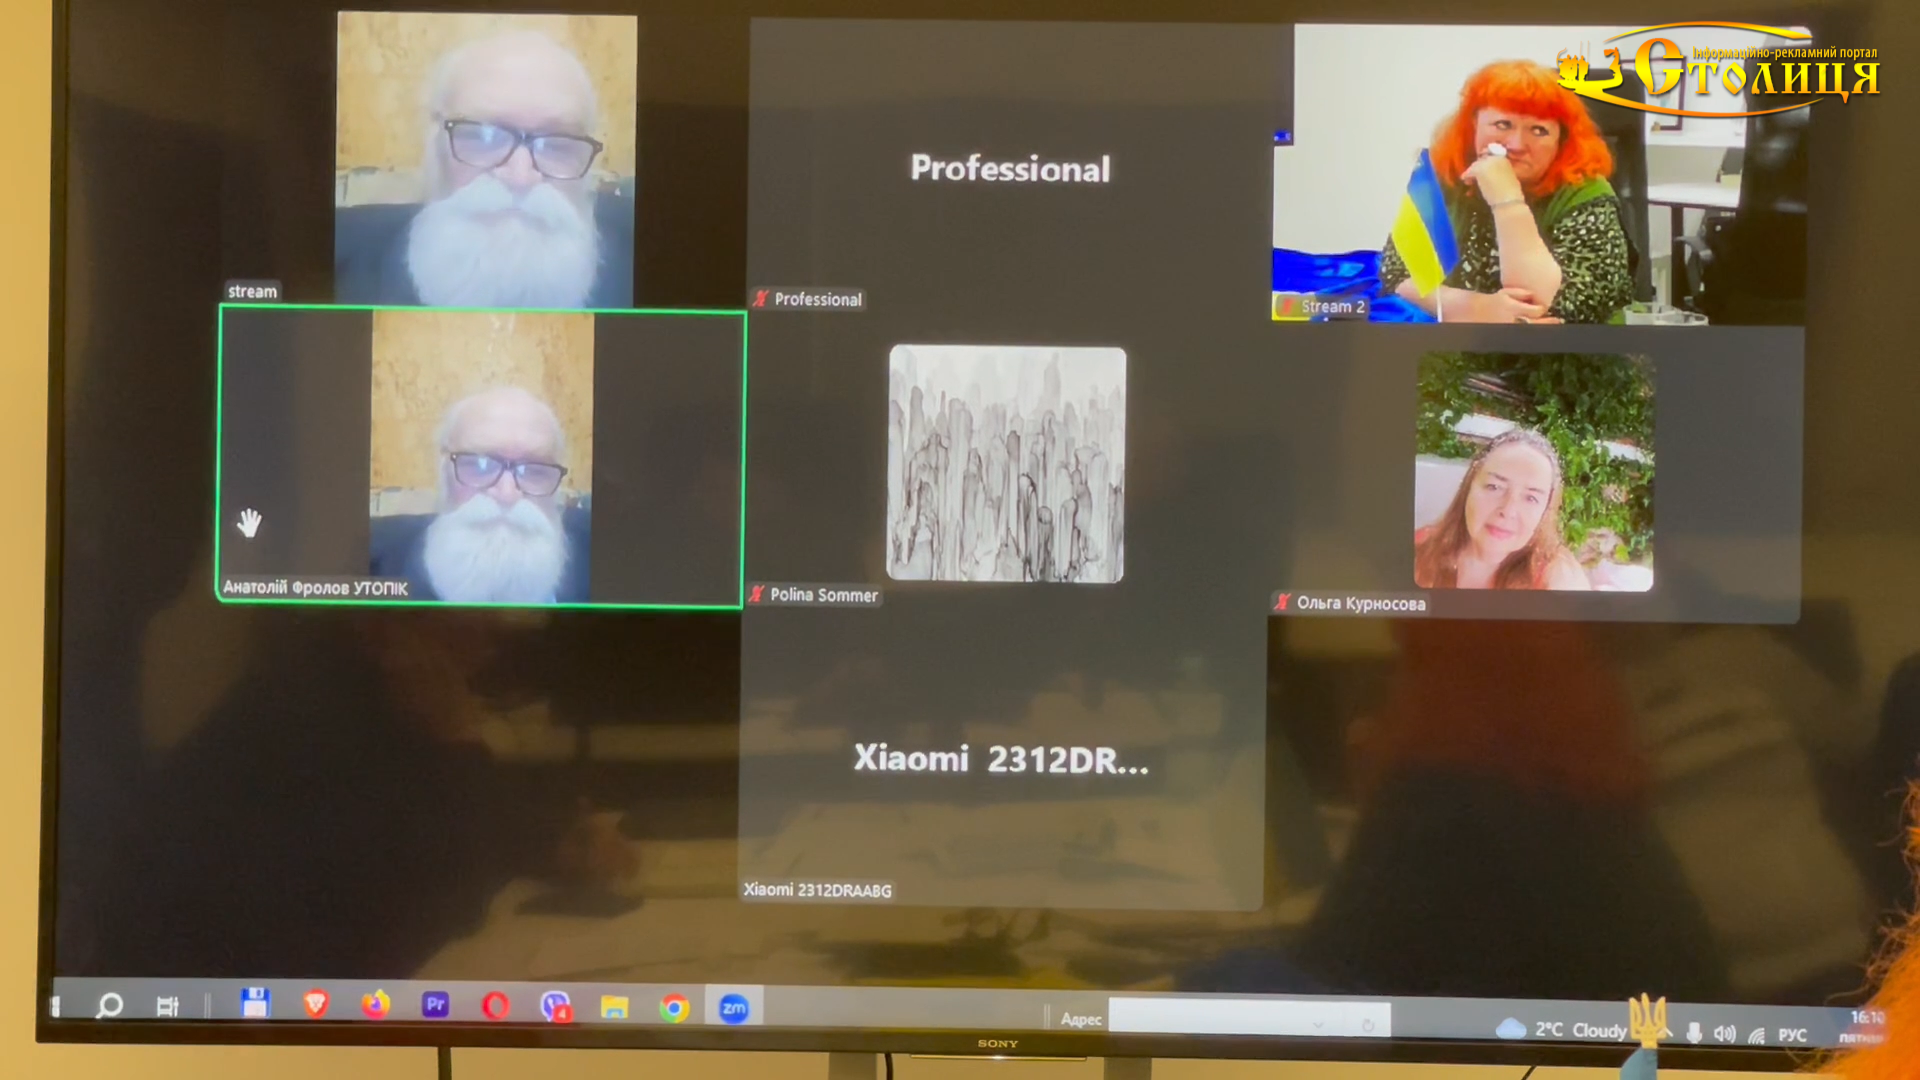Viewport: 1920px width, 1080px height.
Task: Open Viber icon on taskbar
Action: (555, 1006)
